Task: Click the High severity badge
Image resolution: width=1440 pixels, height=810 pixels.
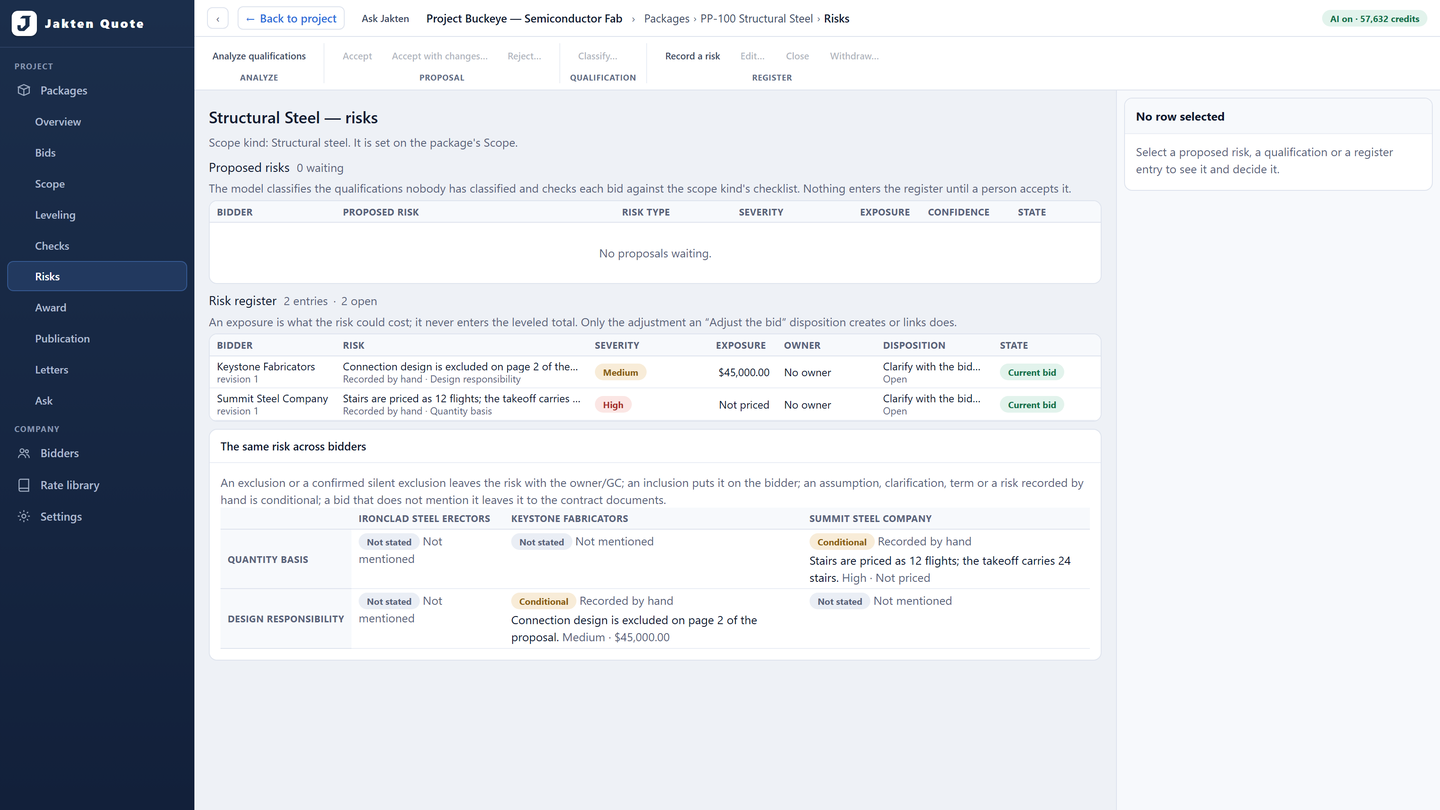Action: point(613,405)
